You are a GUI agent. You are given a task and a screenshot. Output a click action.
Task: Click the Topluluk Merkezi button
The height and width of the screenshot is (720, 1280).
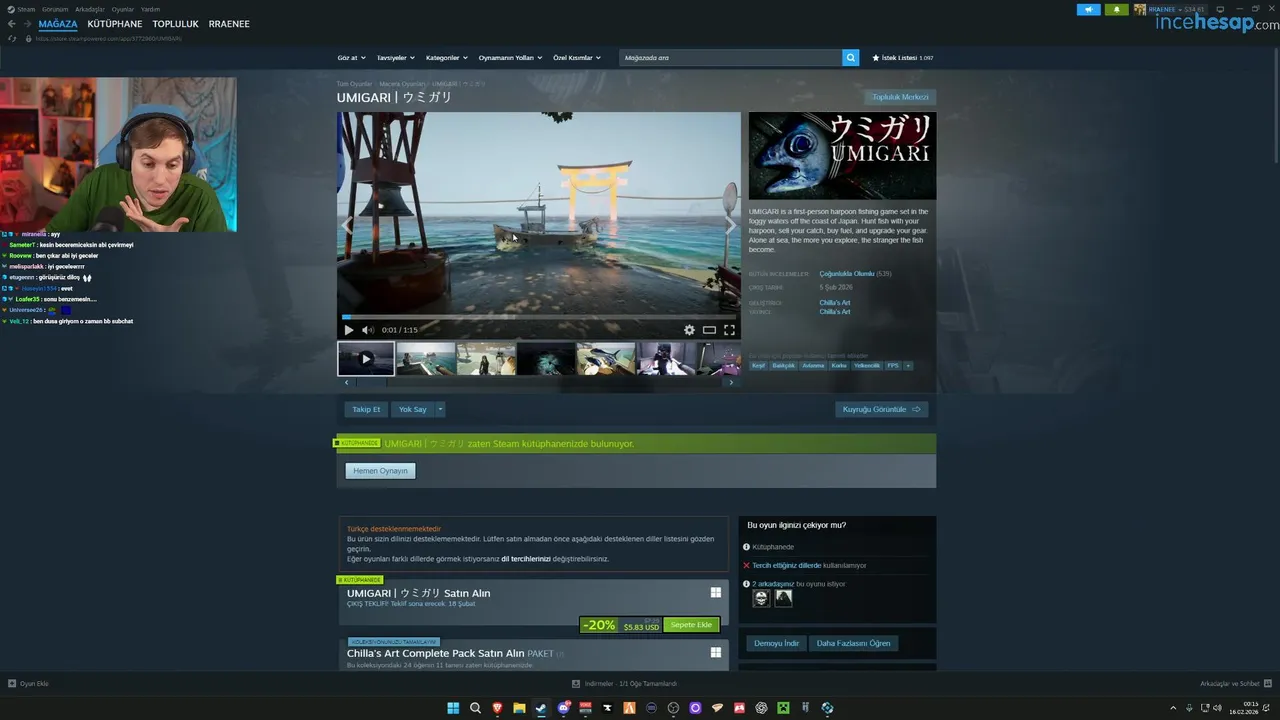pyautogui.click(x=900, y=97)
